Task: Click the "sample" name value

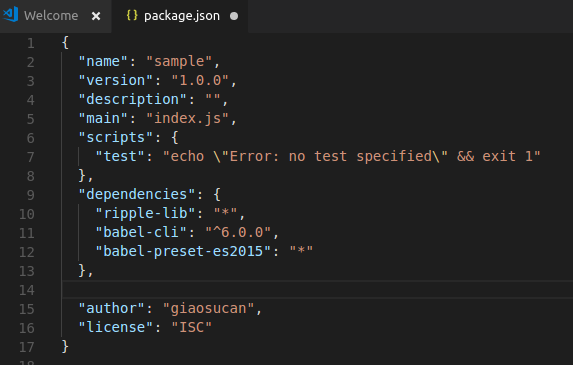Action: click(179, 61)
